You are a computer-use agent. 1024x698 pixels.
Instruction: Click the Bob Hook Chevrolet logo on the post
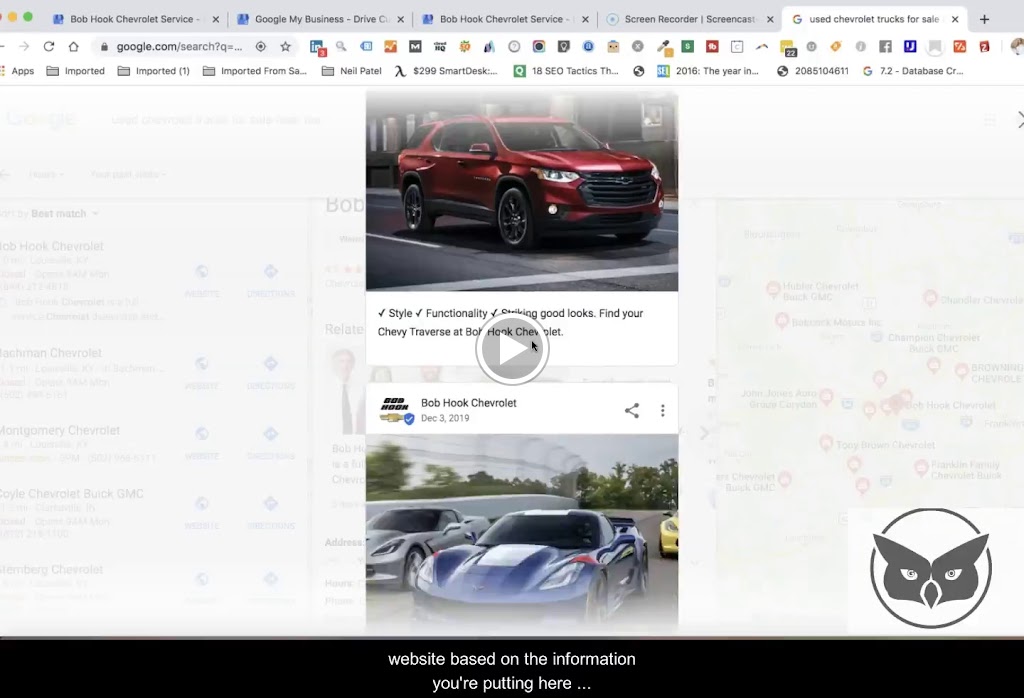click(396, 410)
